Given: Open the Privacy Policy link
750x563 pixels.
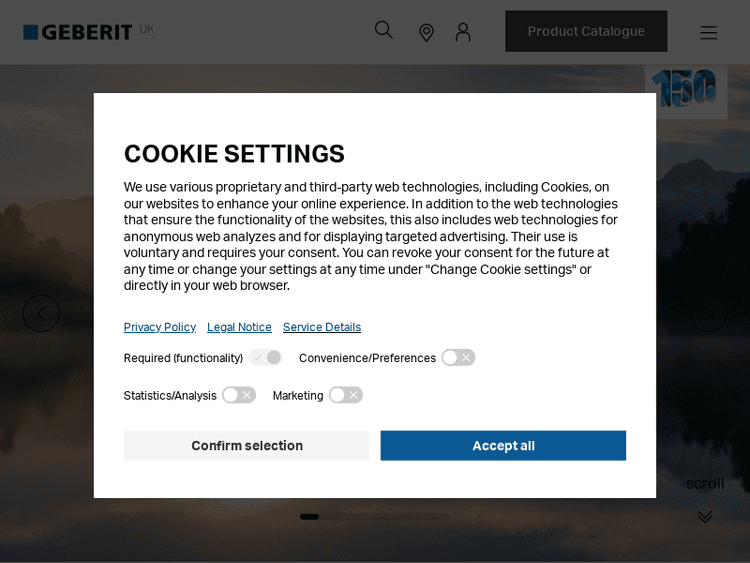Looking at the screenshot, I should tap(160, 327).
